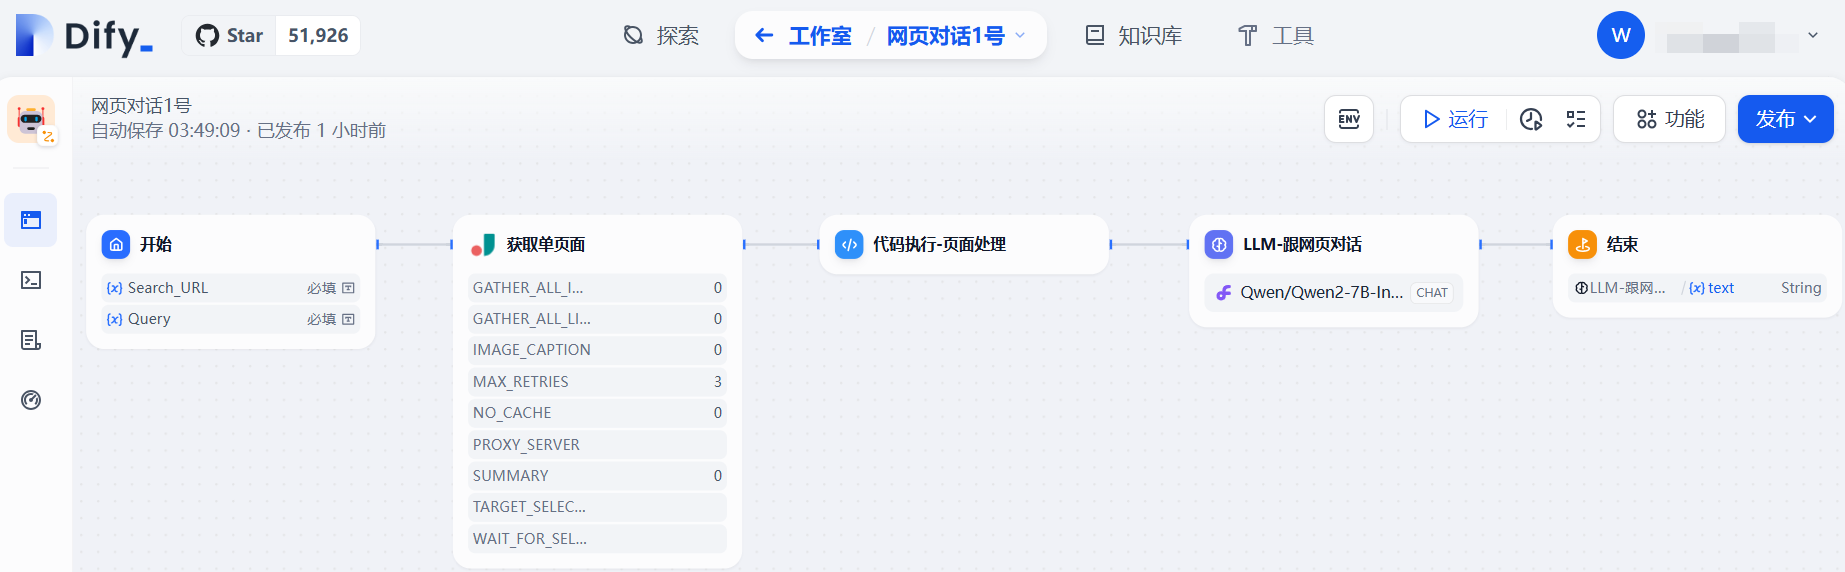1845x572 pixels.
Task: Click the NO_CACHE parameter row
Action: point(597,413)
